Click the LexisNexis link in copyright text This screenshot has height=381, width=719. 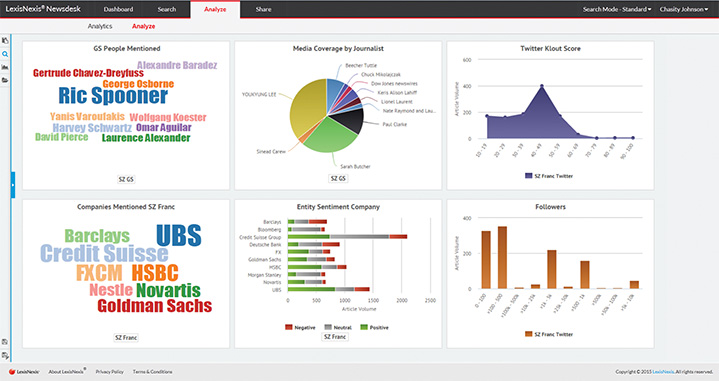click(x=663, y=372)
